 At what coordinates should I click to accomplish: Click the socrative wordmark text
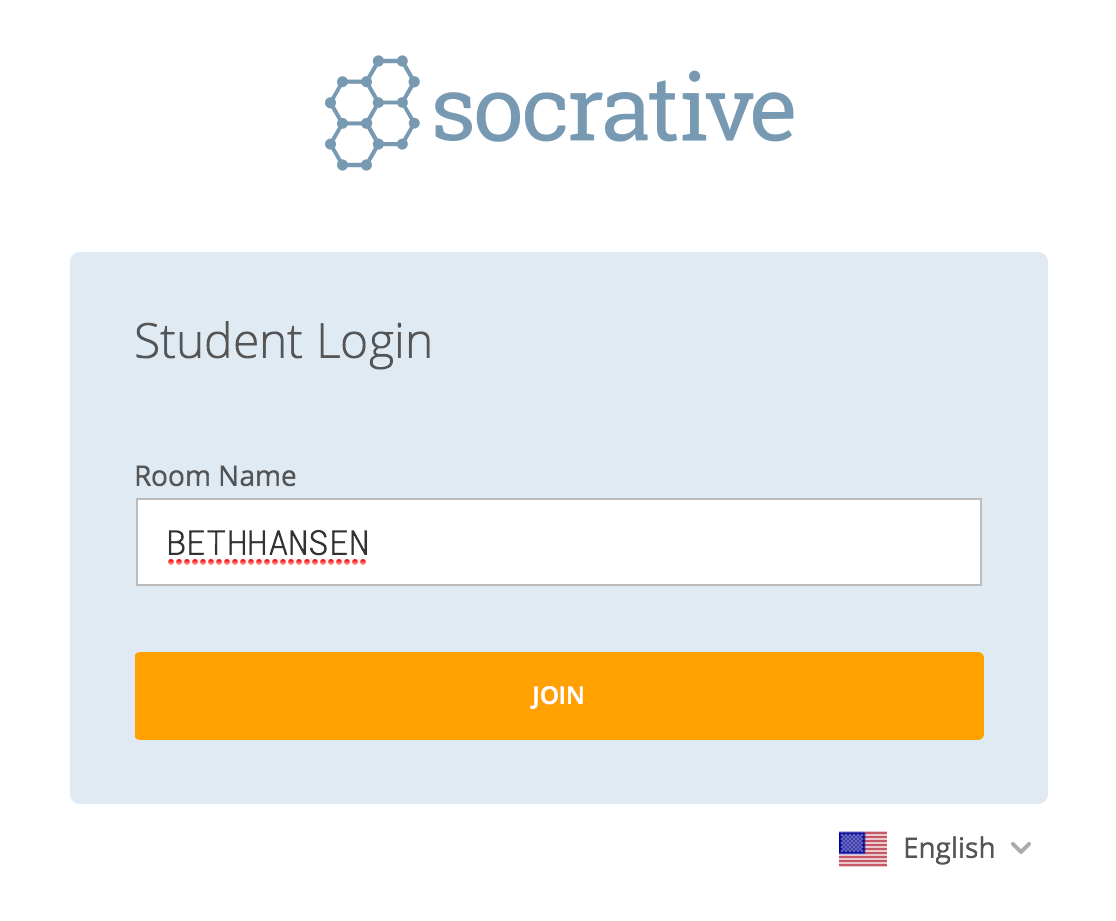tap(614, 112)
